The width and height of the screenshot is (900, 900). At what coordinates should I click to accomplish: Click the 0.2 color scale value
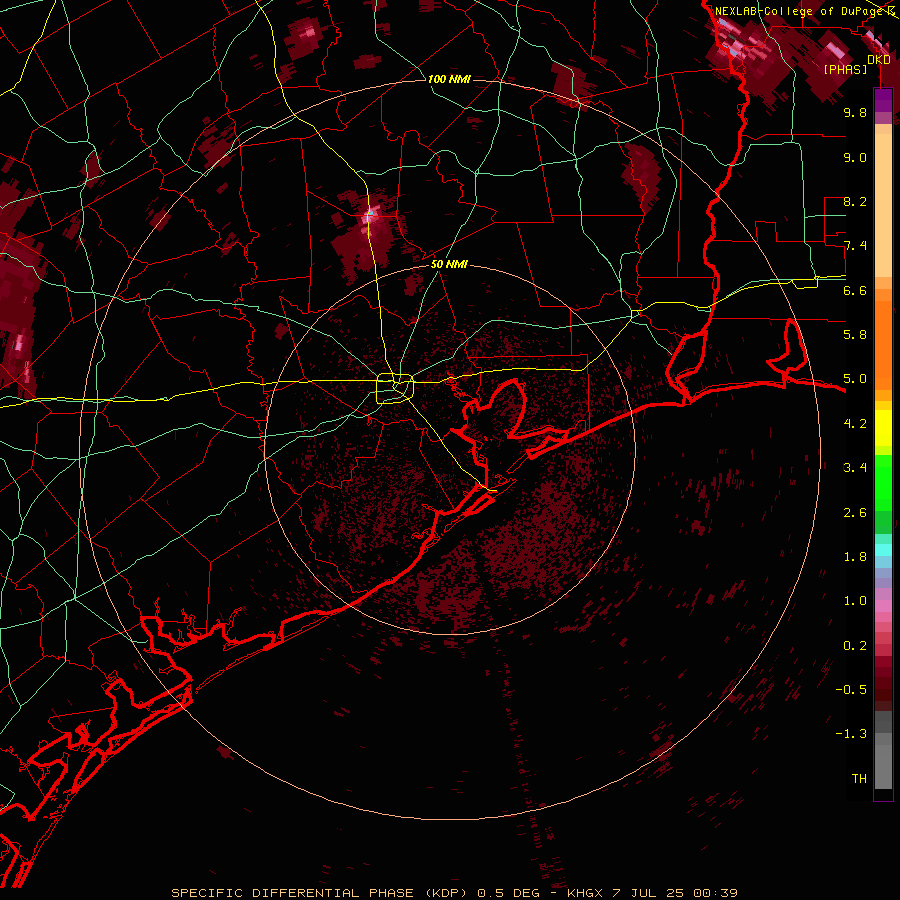[x=855, y=645]
